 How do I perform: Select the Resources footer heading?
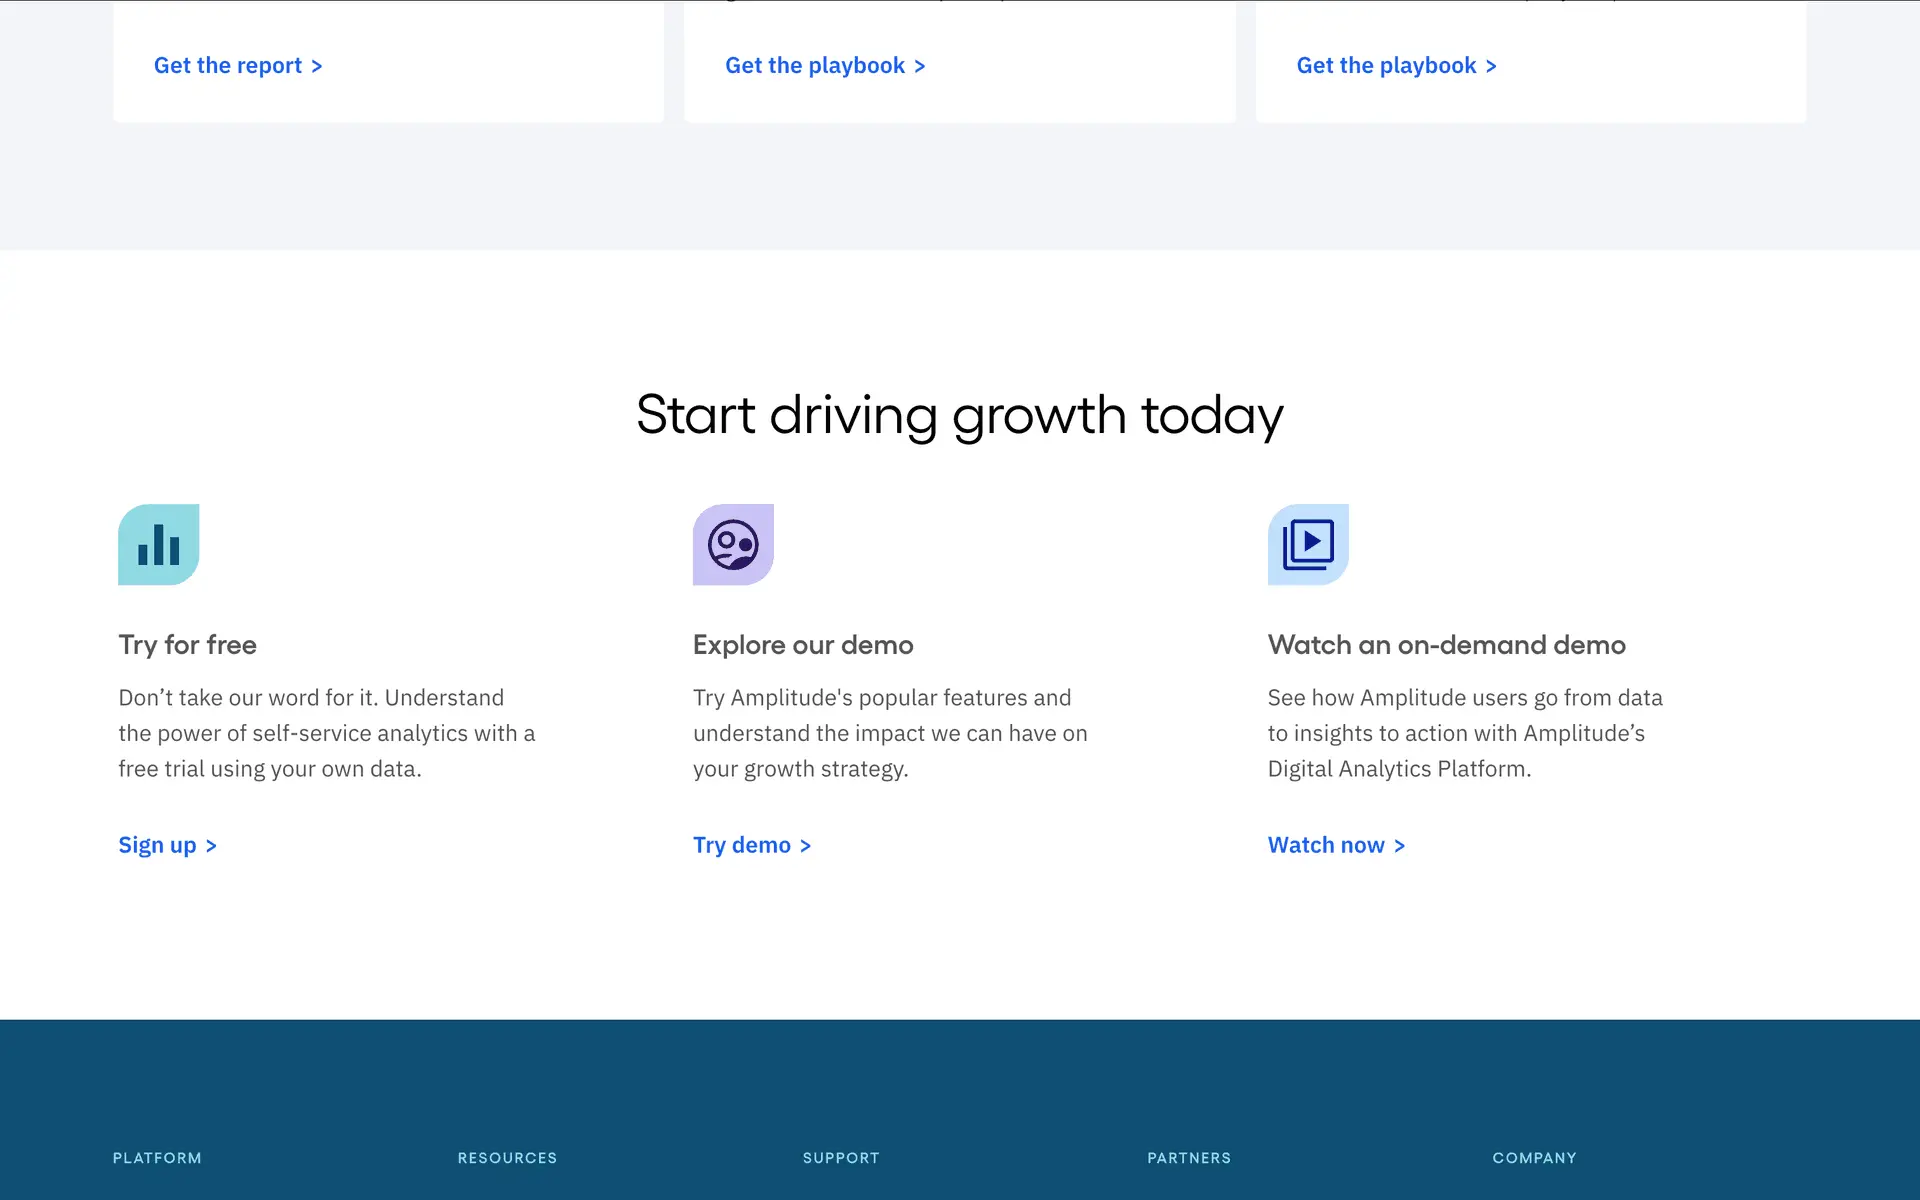point(507,1158)
